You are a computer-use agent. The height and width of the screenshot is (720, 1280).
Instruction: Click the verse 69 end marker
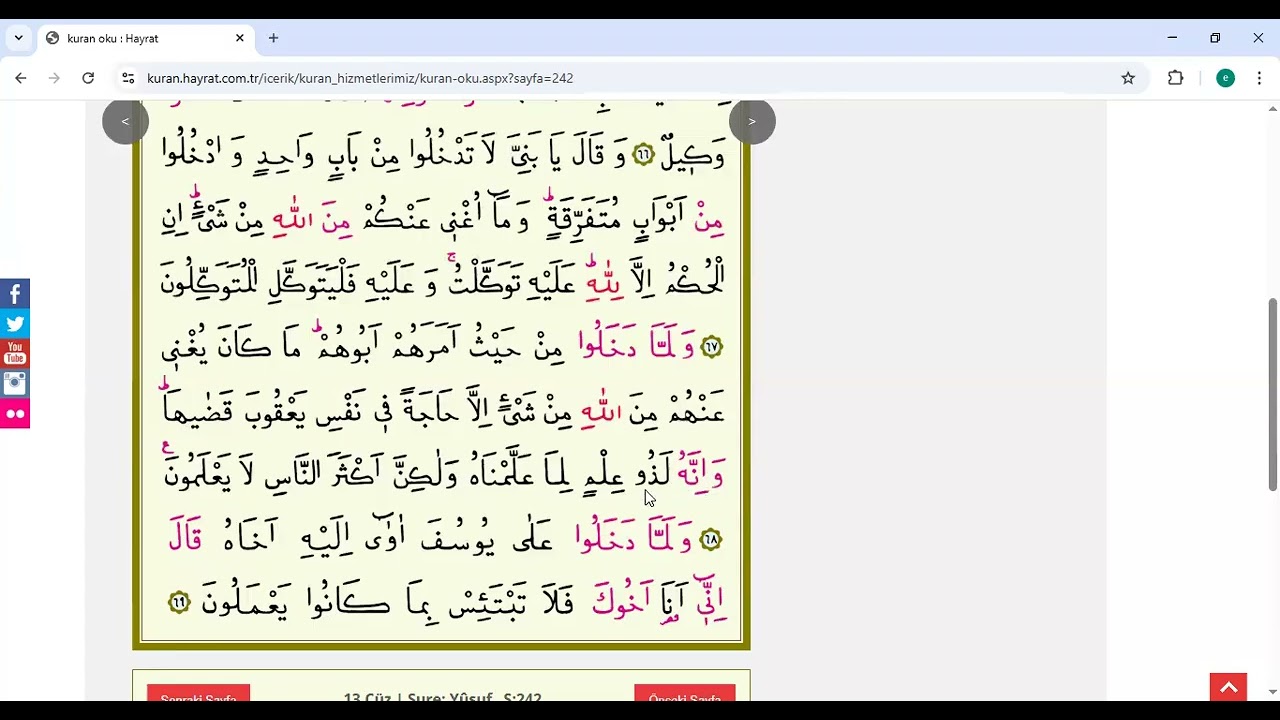[179, 602]
